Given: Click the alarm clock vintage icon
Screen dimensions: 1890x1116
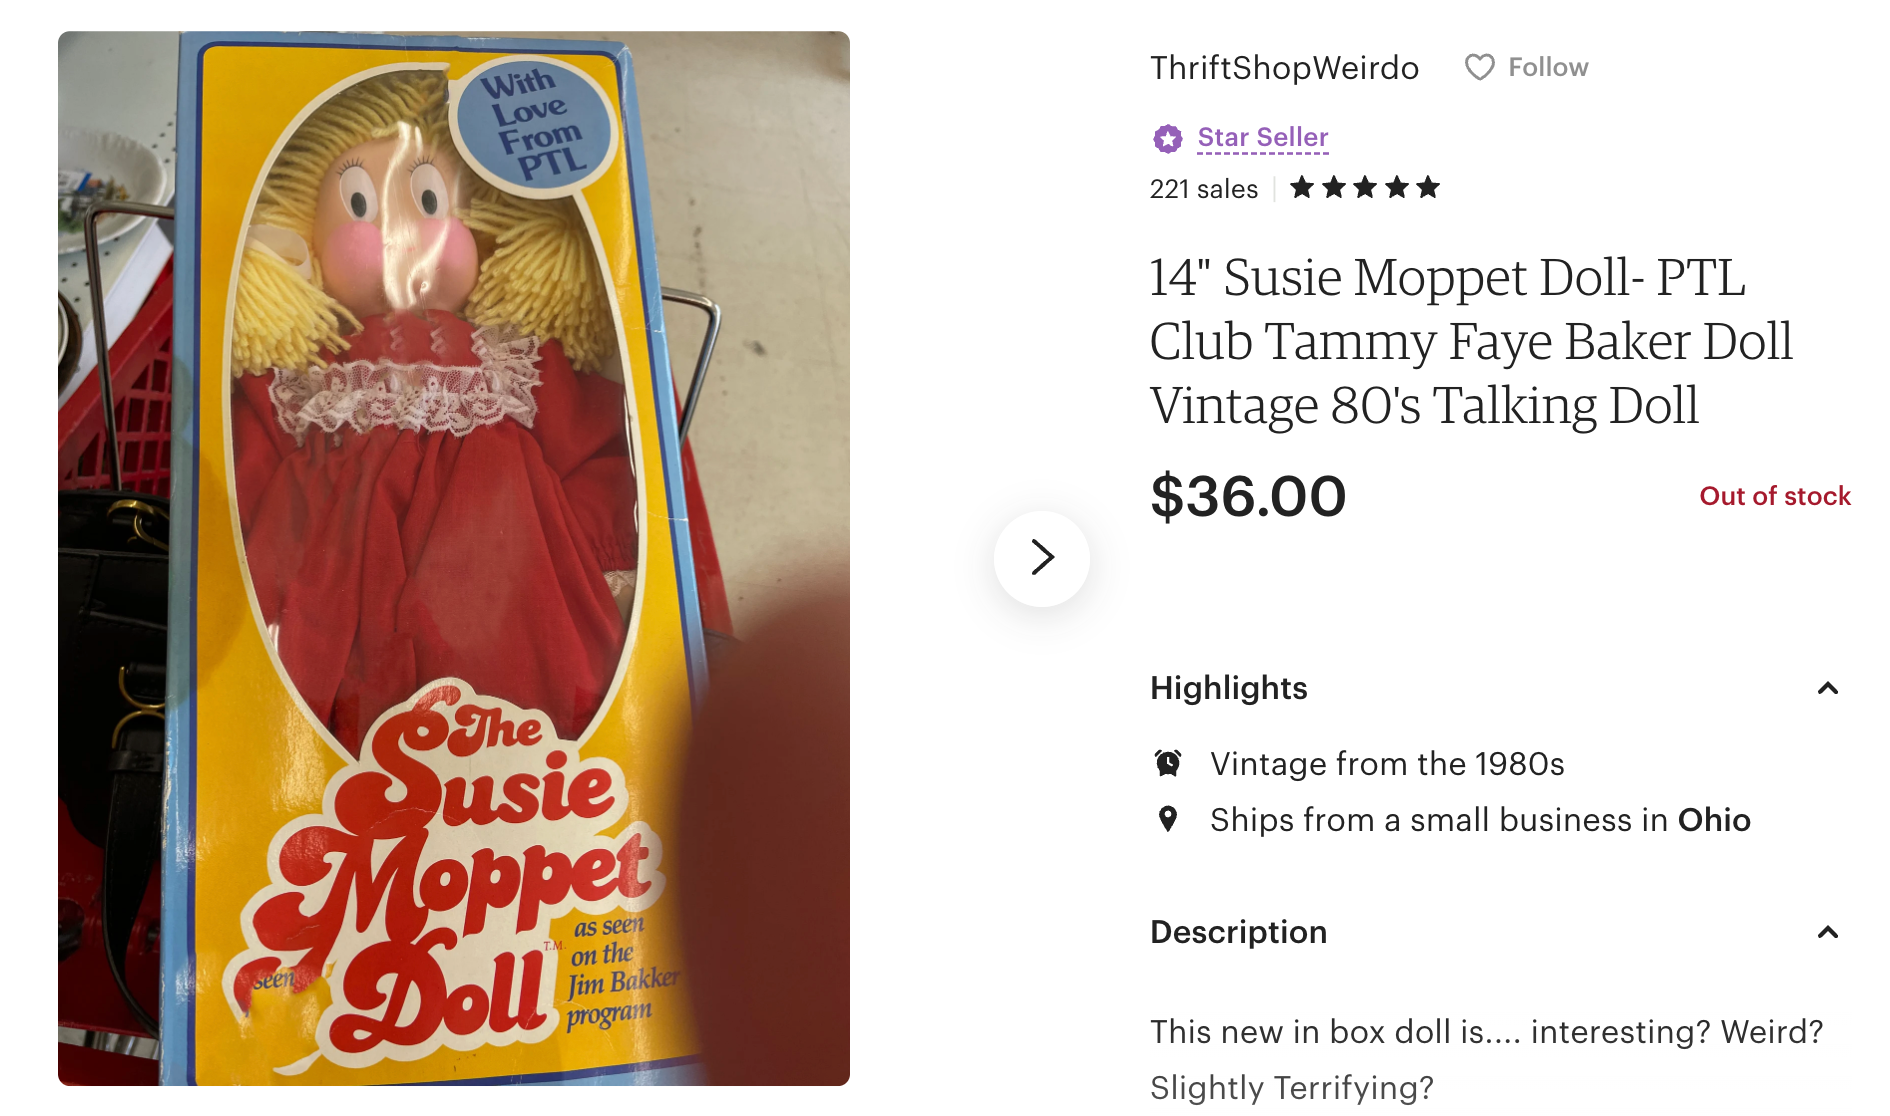Looking at the screenshot, I should tap(1168, 763).
